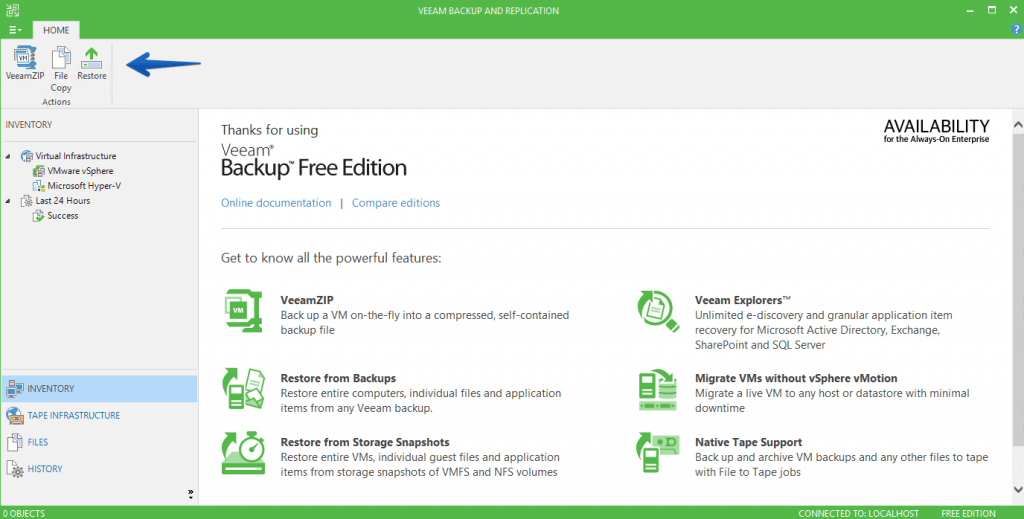Collapse the Last 24 Hours node
Screen dimensions: 1024x519
[9, 201]
